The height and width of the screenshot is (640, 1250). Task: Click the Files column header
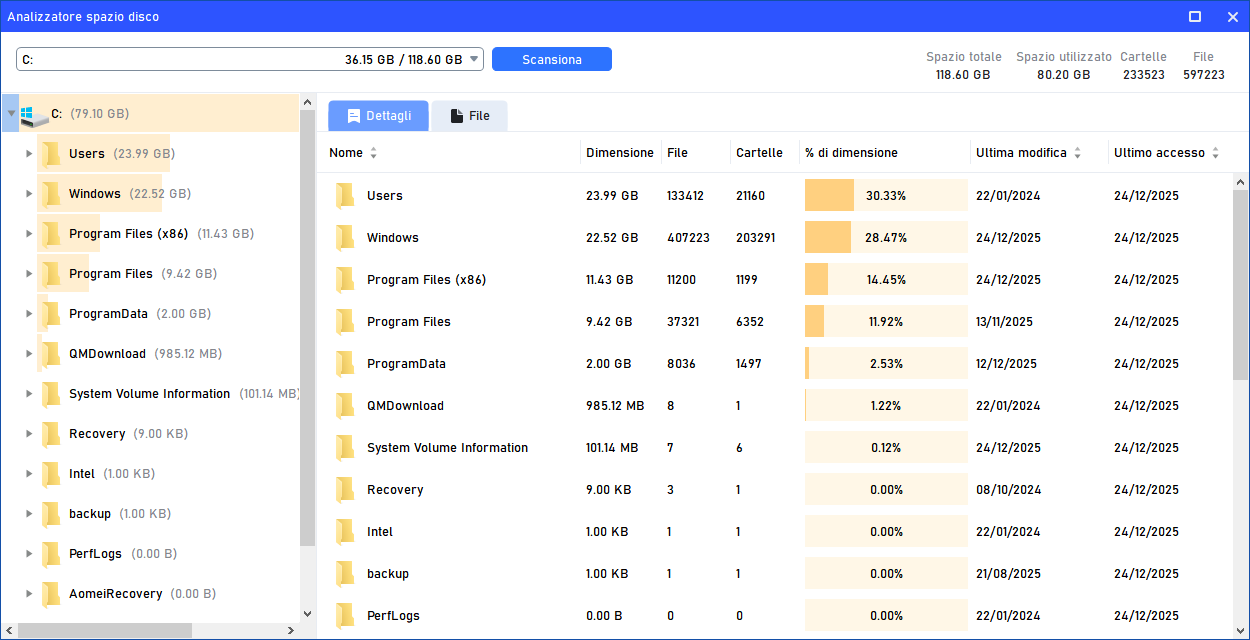click(677, 153)
